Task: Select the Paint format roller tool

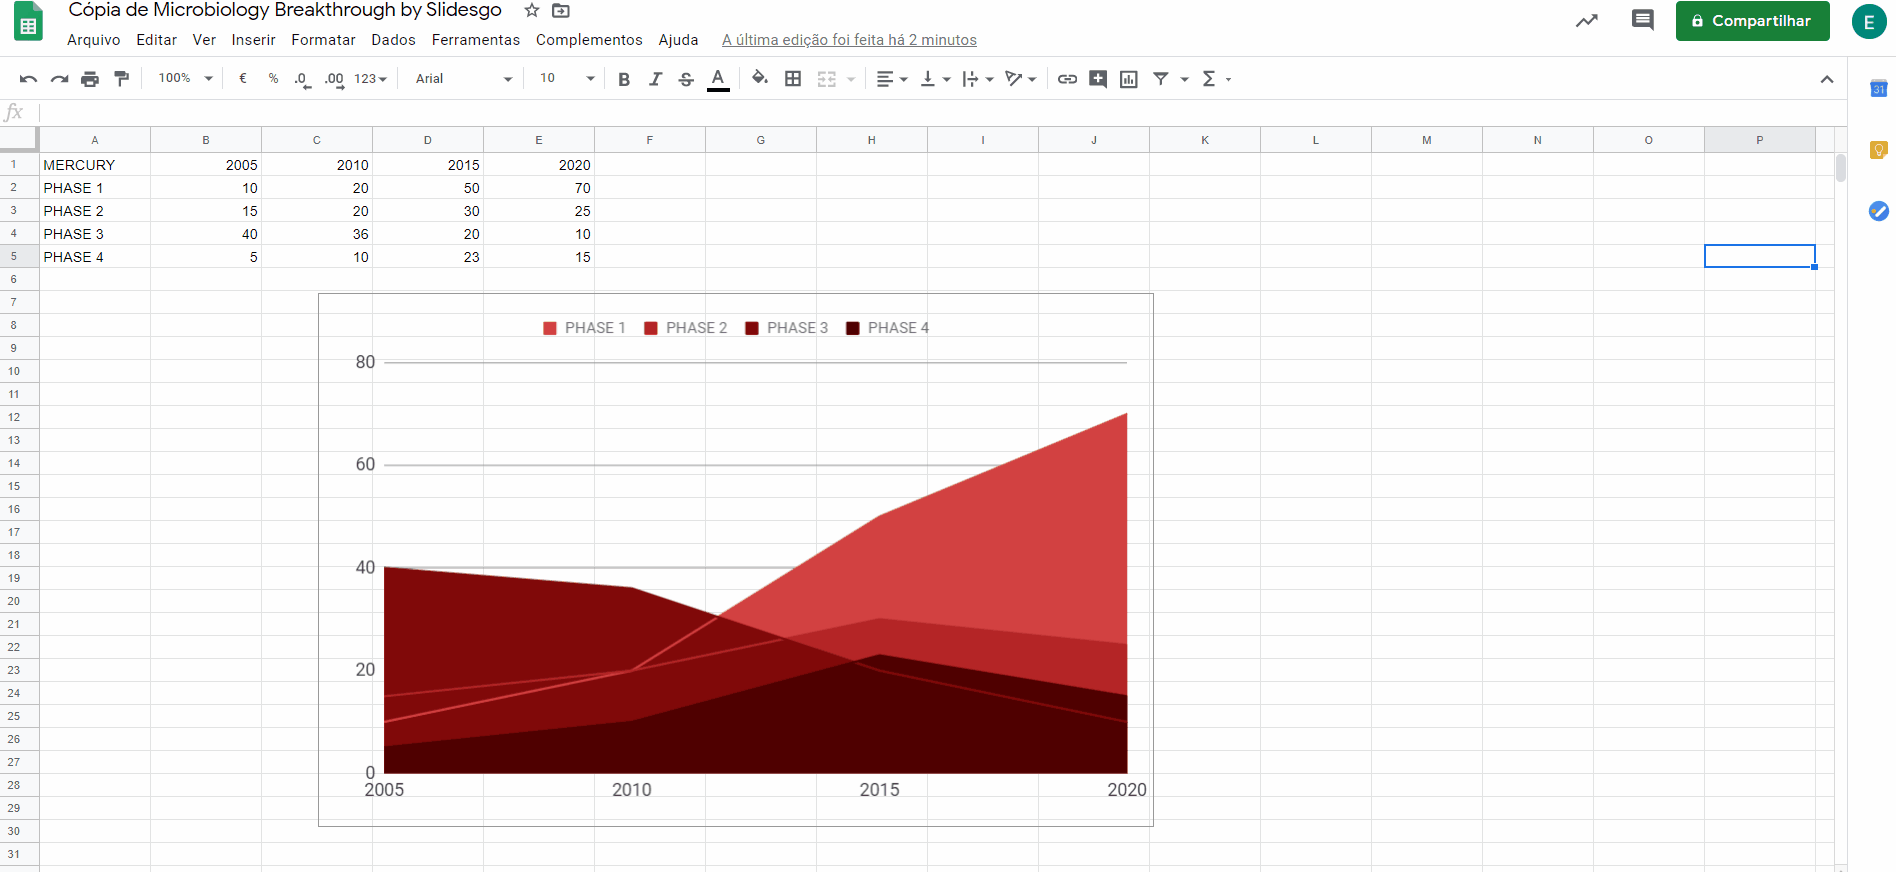Action: 122,79
